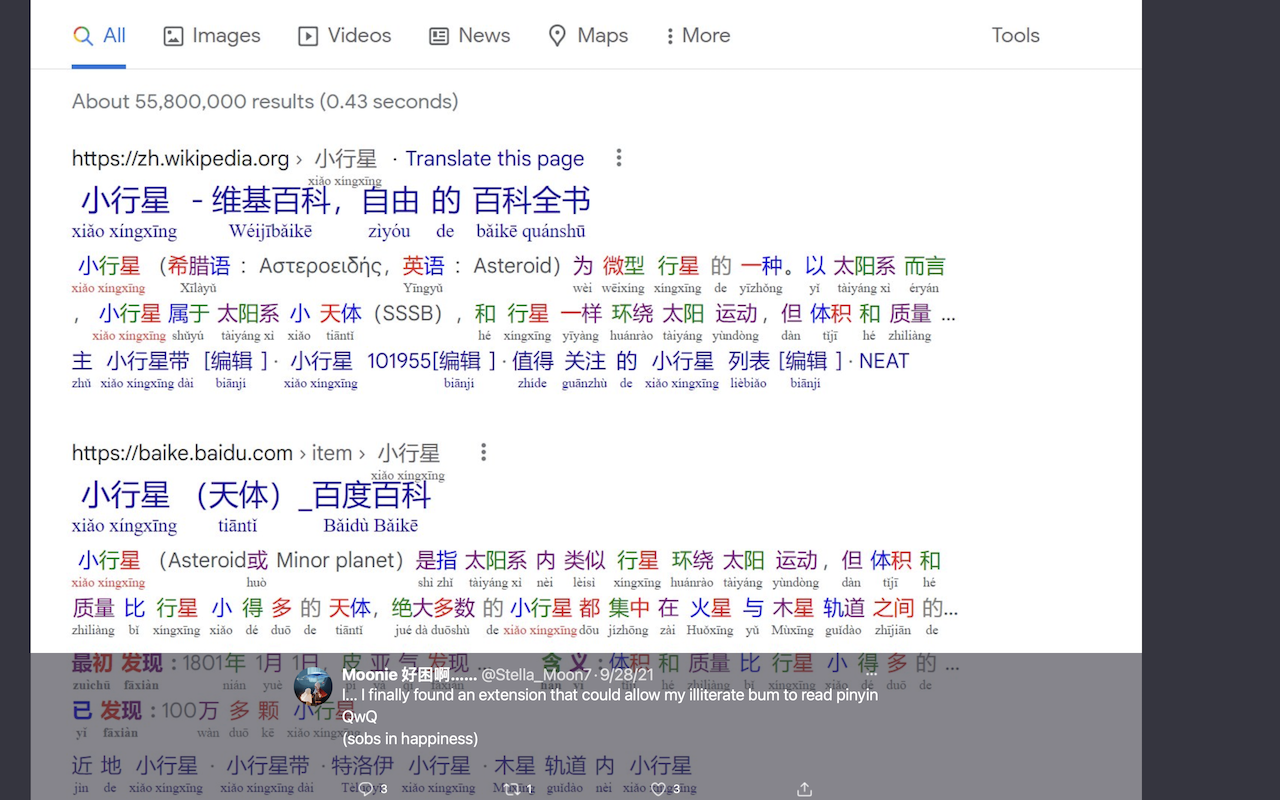The image size is (1280, 800).
Task: Open the 小行星 Wikipedia result title
Action: [330, 199]
